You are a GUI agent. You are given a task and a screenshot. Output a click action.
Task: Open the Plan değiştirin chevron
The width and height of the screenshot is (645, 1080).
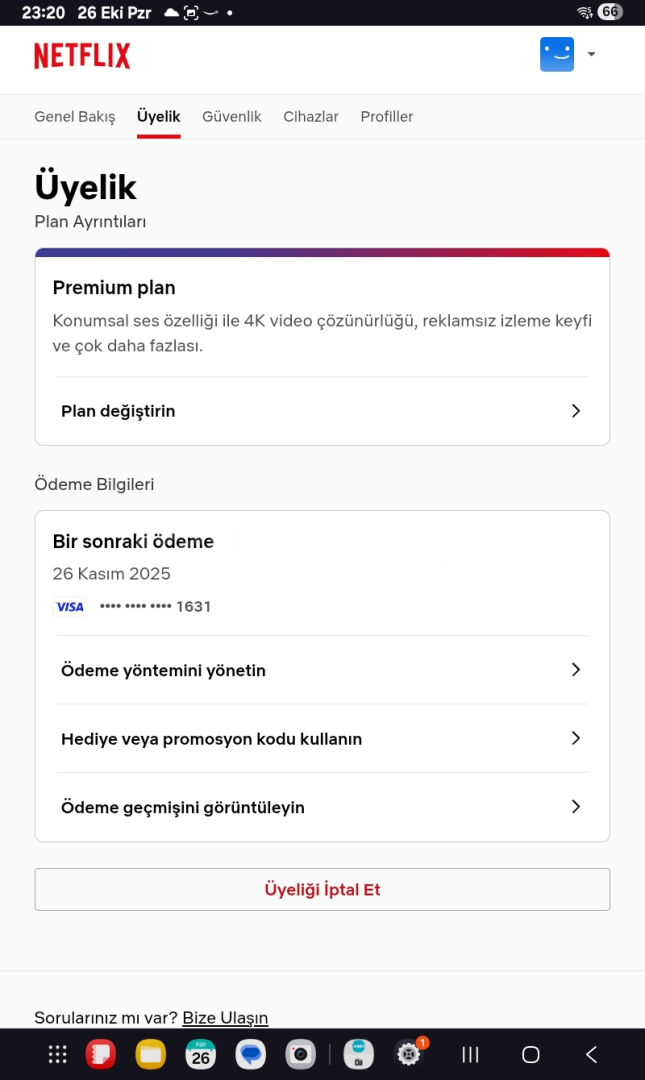(575, 411)
